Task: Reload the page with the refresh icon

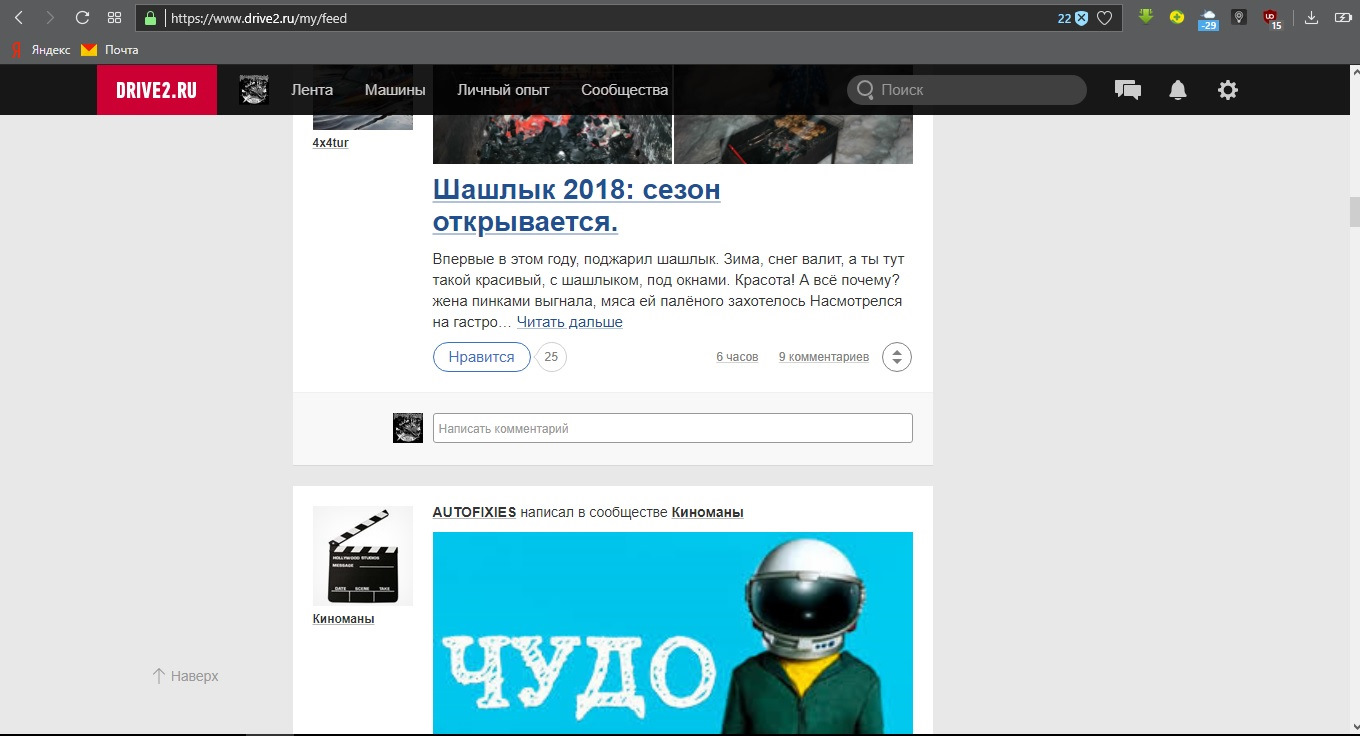Action: pos(82,18)
